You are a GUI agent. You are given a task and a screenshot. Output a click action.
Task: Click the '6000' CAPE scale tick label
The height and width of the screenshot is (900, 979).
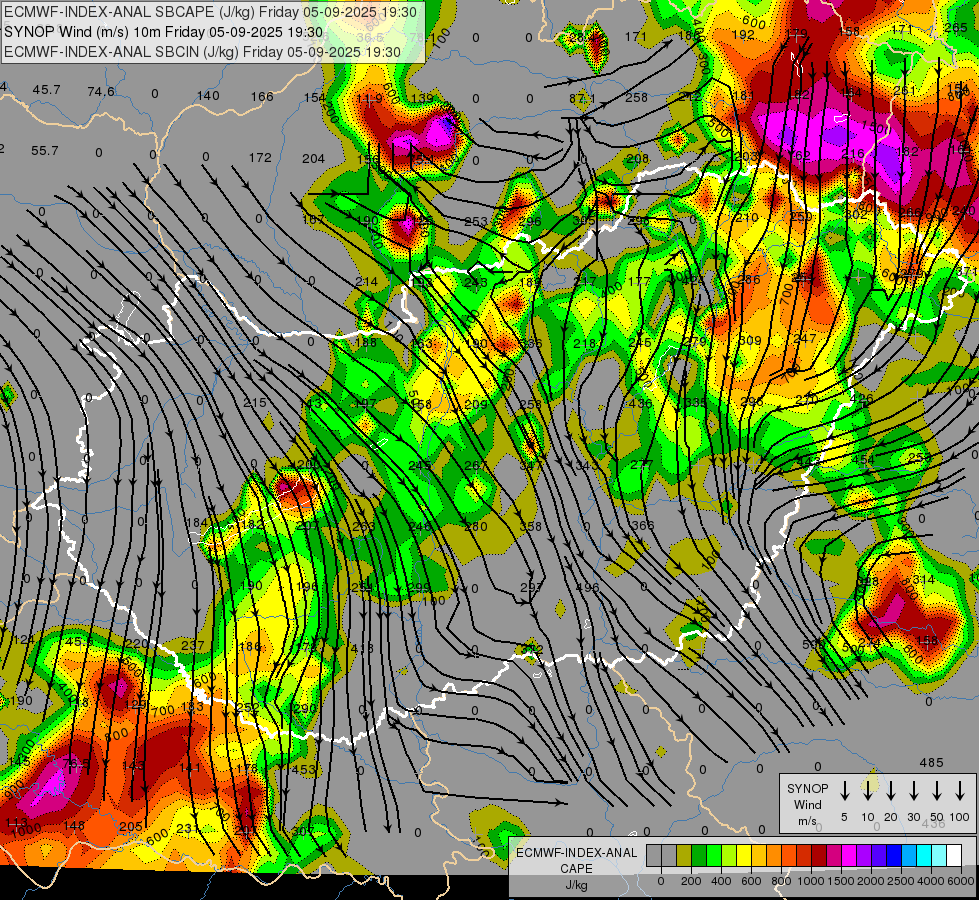tap(960, 881)
